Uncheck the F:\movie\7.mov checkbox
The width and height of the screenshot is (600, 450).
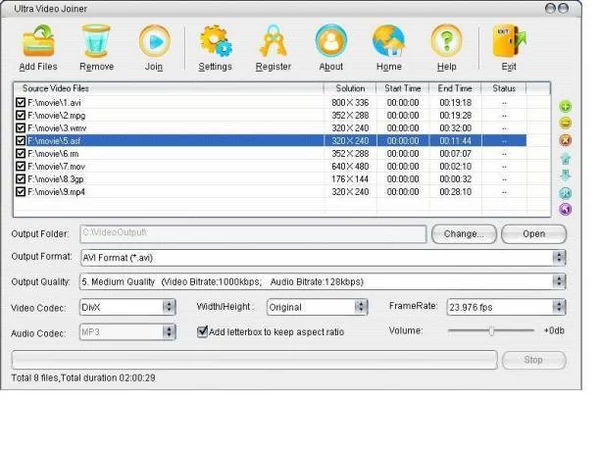click(21, 166)
